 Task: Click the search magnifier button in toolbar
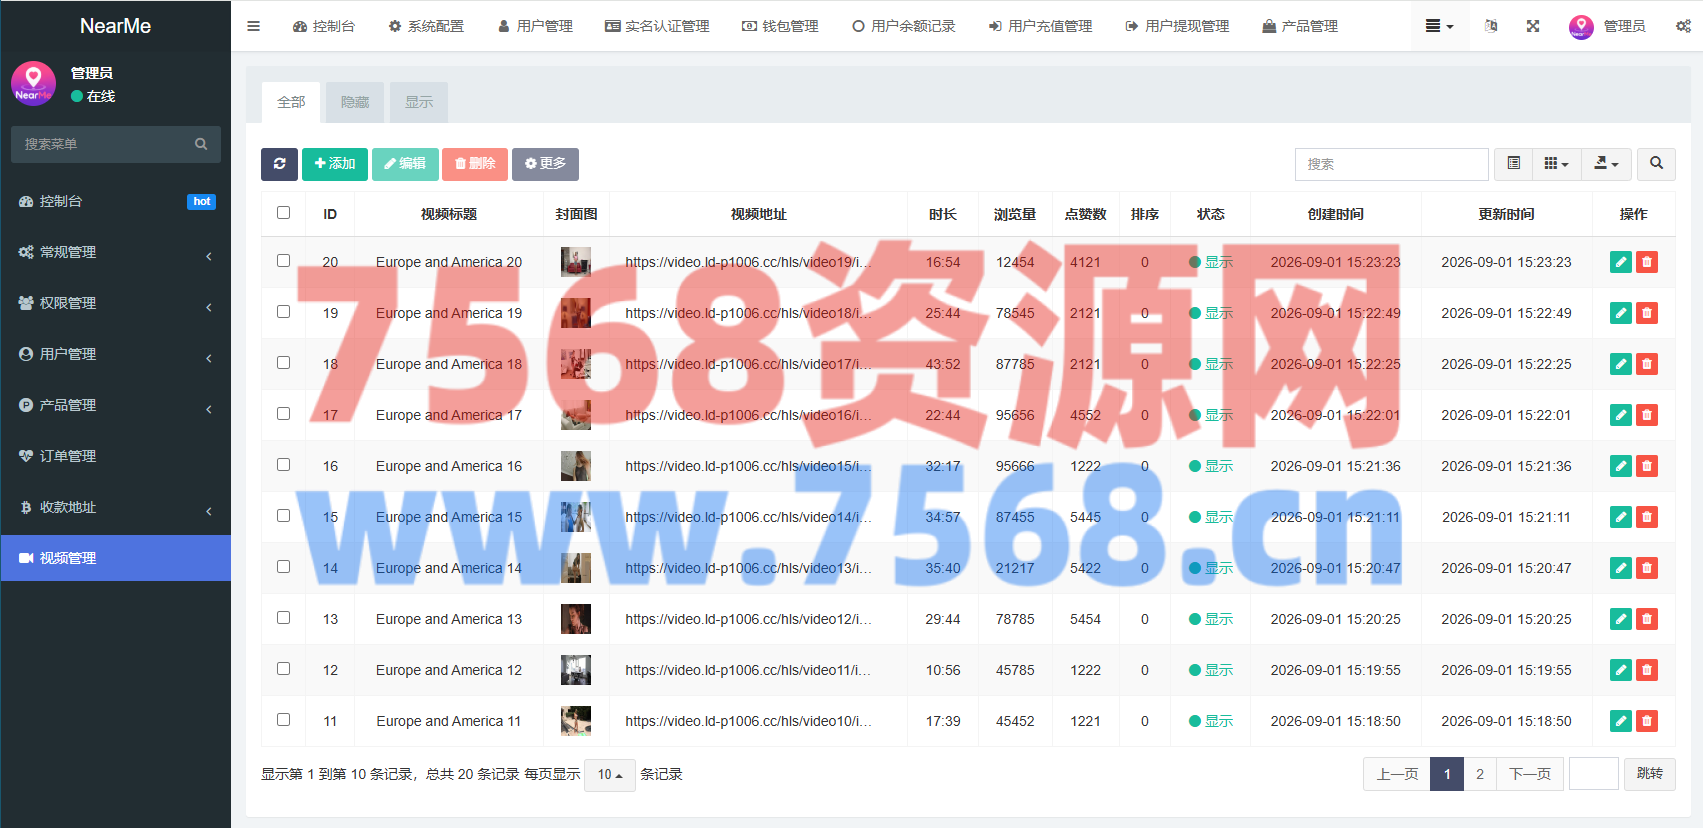click(x=1656, y=164)
